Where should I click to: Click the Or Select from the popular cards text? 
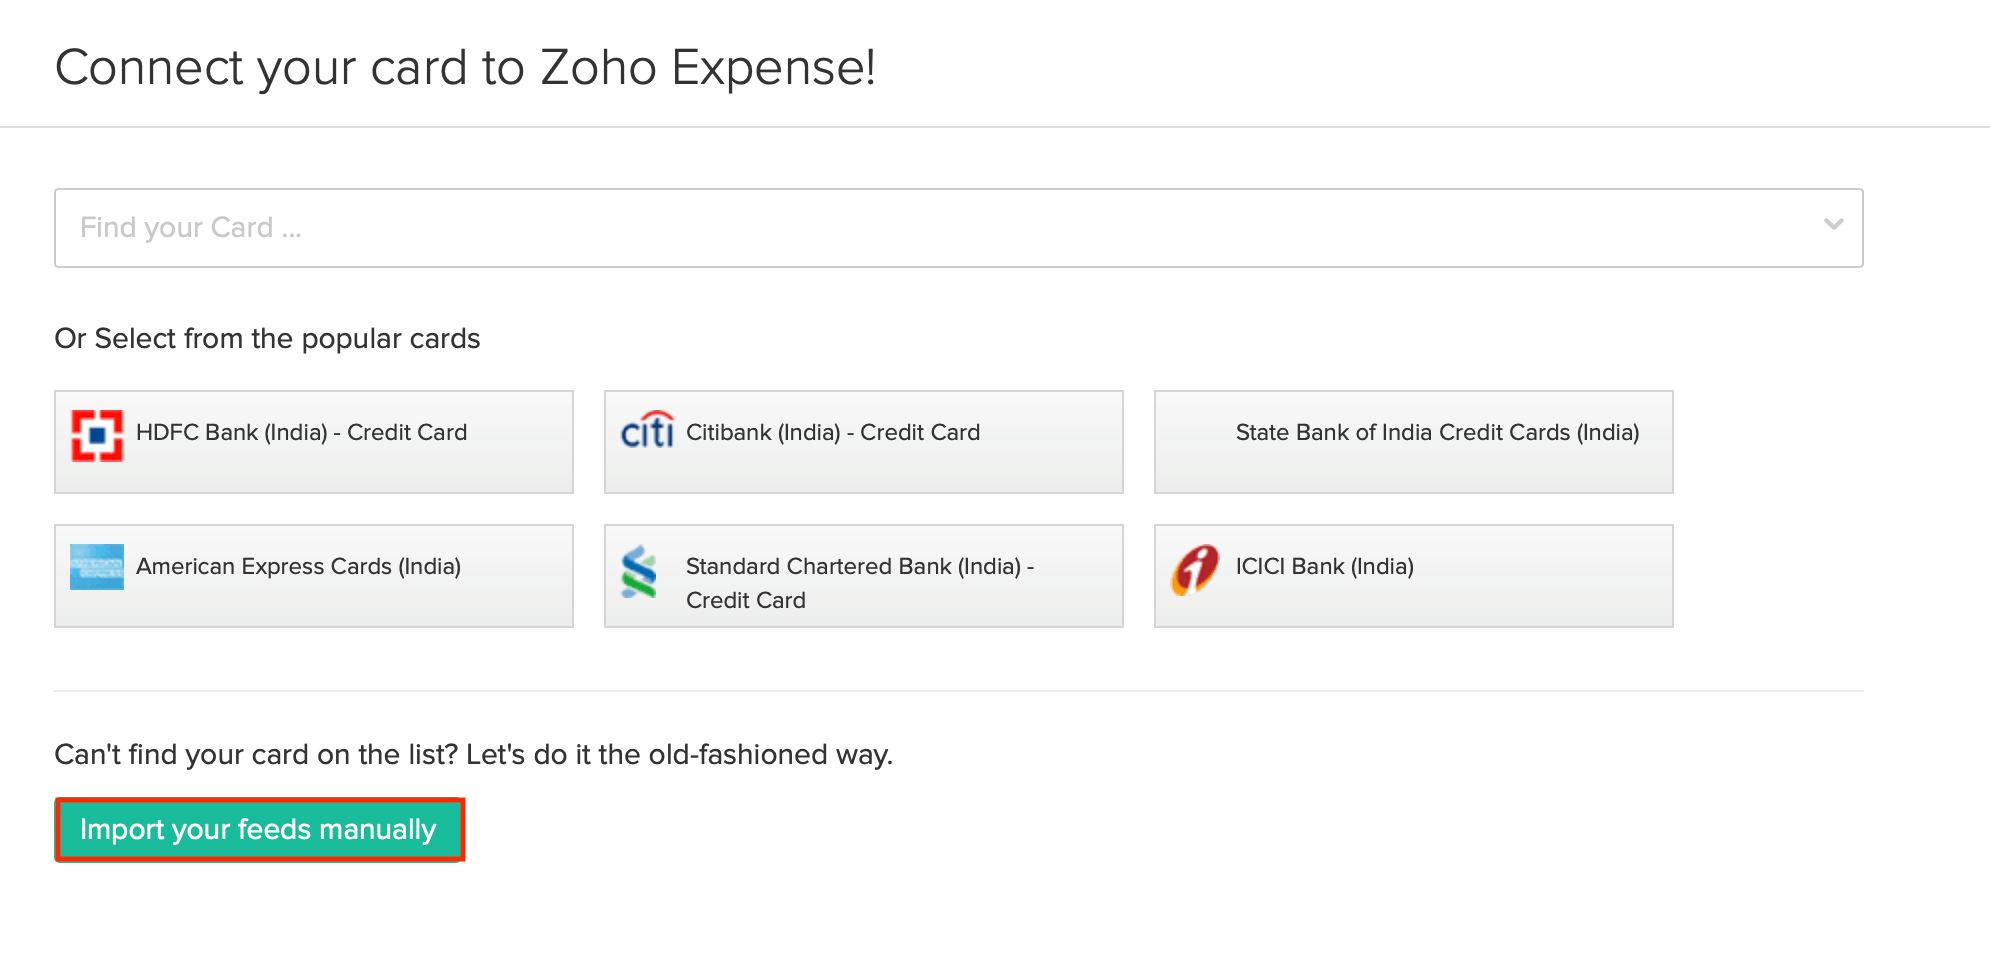click(x=267, y=339)
